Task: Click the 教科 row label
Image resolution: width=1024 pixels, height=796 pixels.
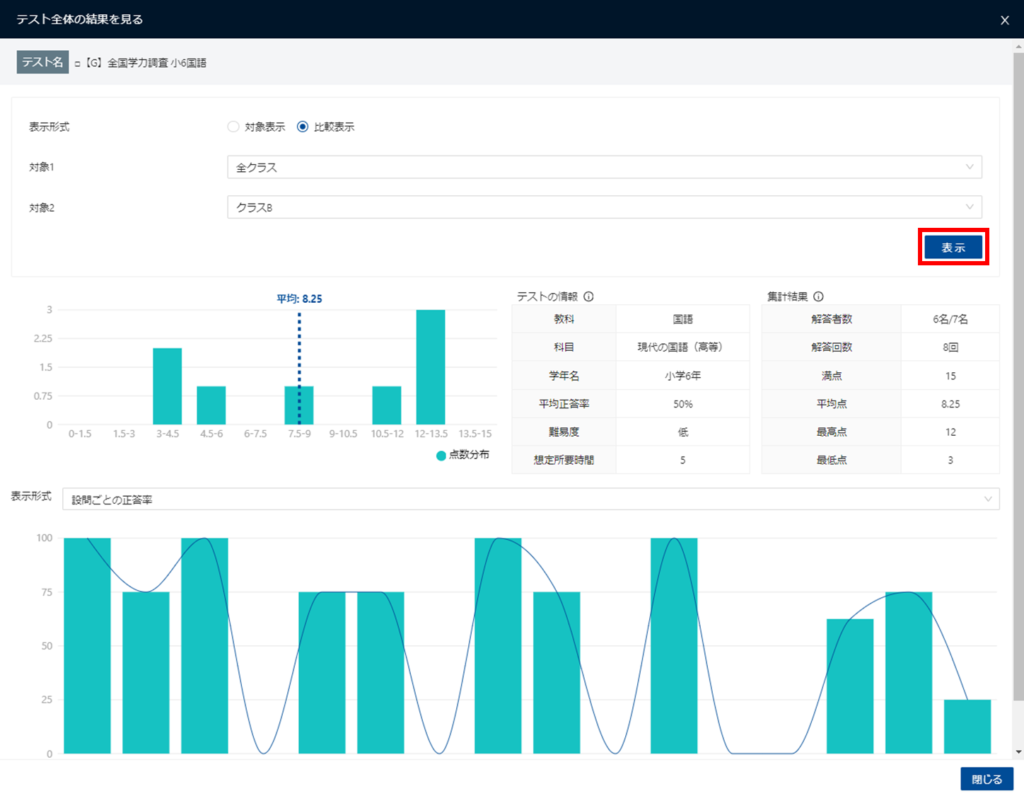Action: 564,319
